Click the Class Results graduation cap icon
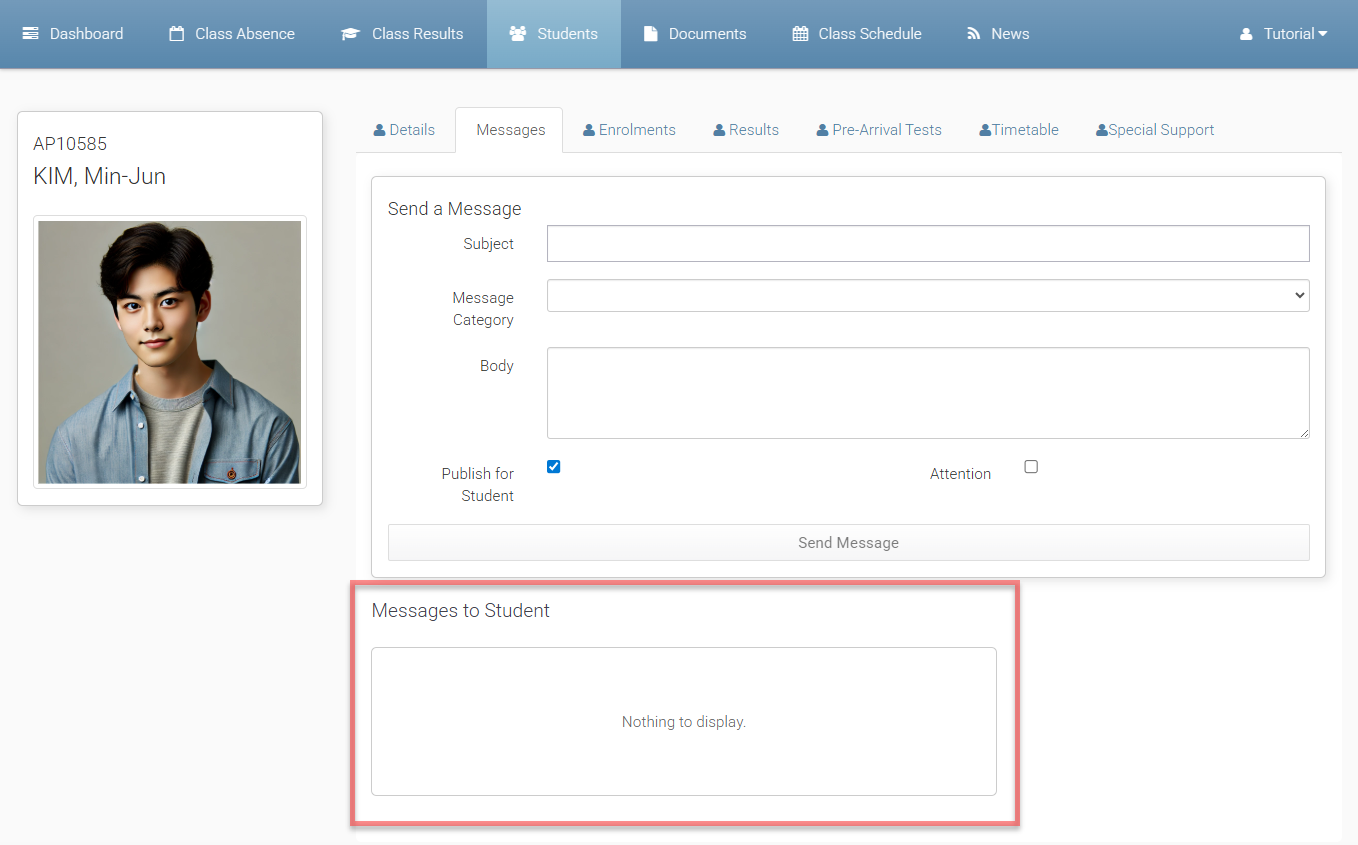This screenshot has height=845, width=1358. pos(350,34)
